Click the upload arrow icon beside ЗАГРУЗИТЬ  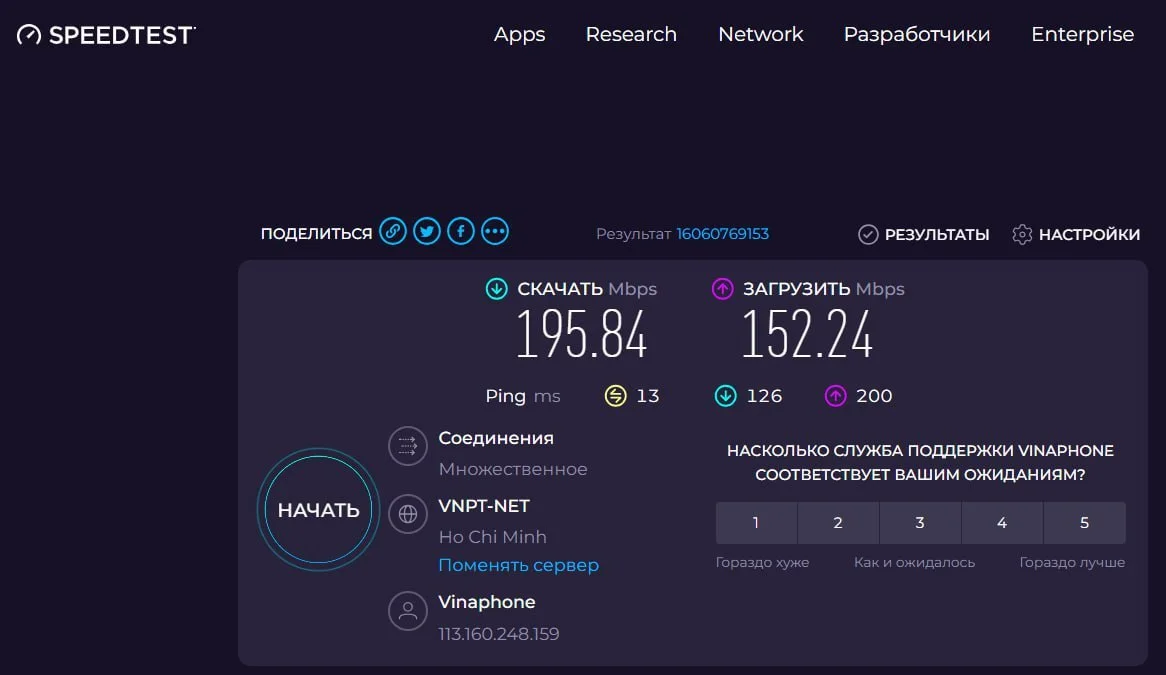[723, 288]
